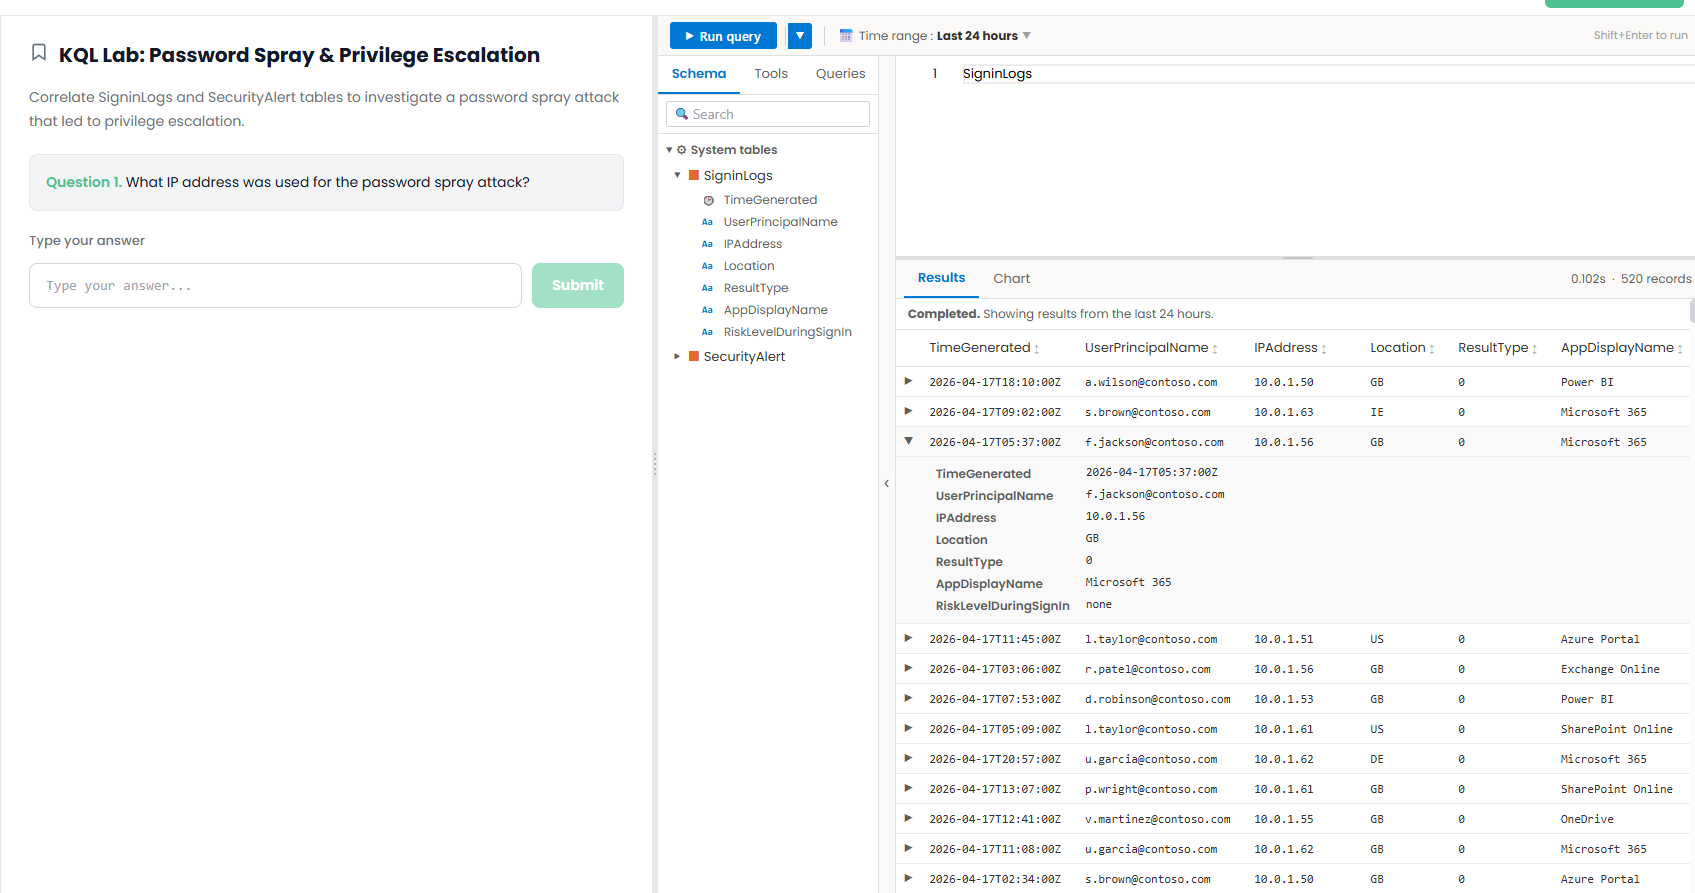Collapse the System tables group
This screenshot has height=893, width=1695.
[669, 150]
